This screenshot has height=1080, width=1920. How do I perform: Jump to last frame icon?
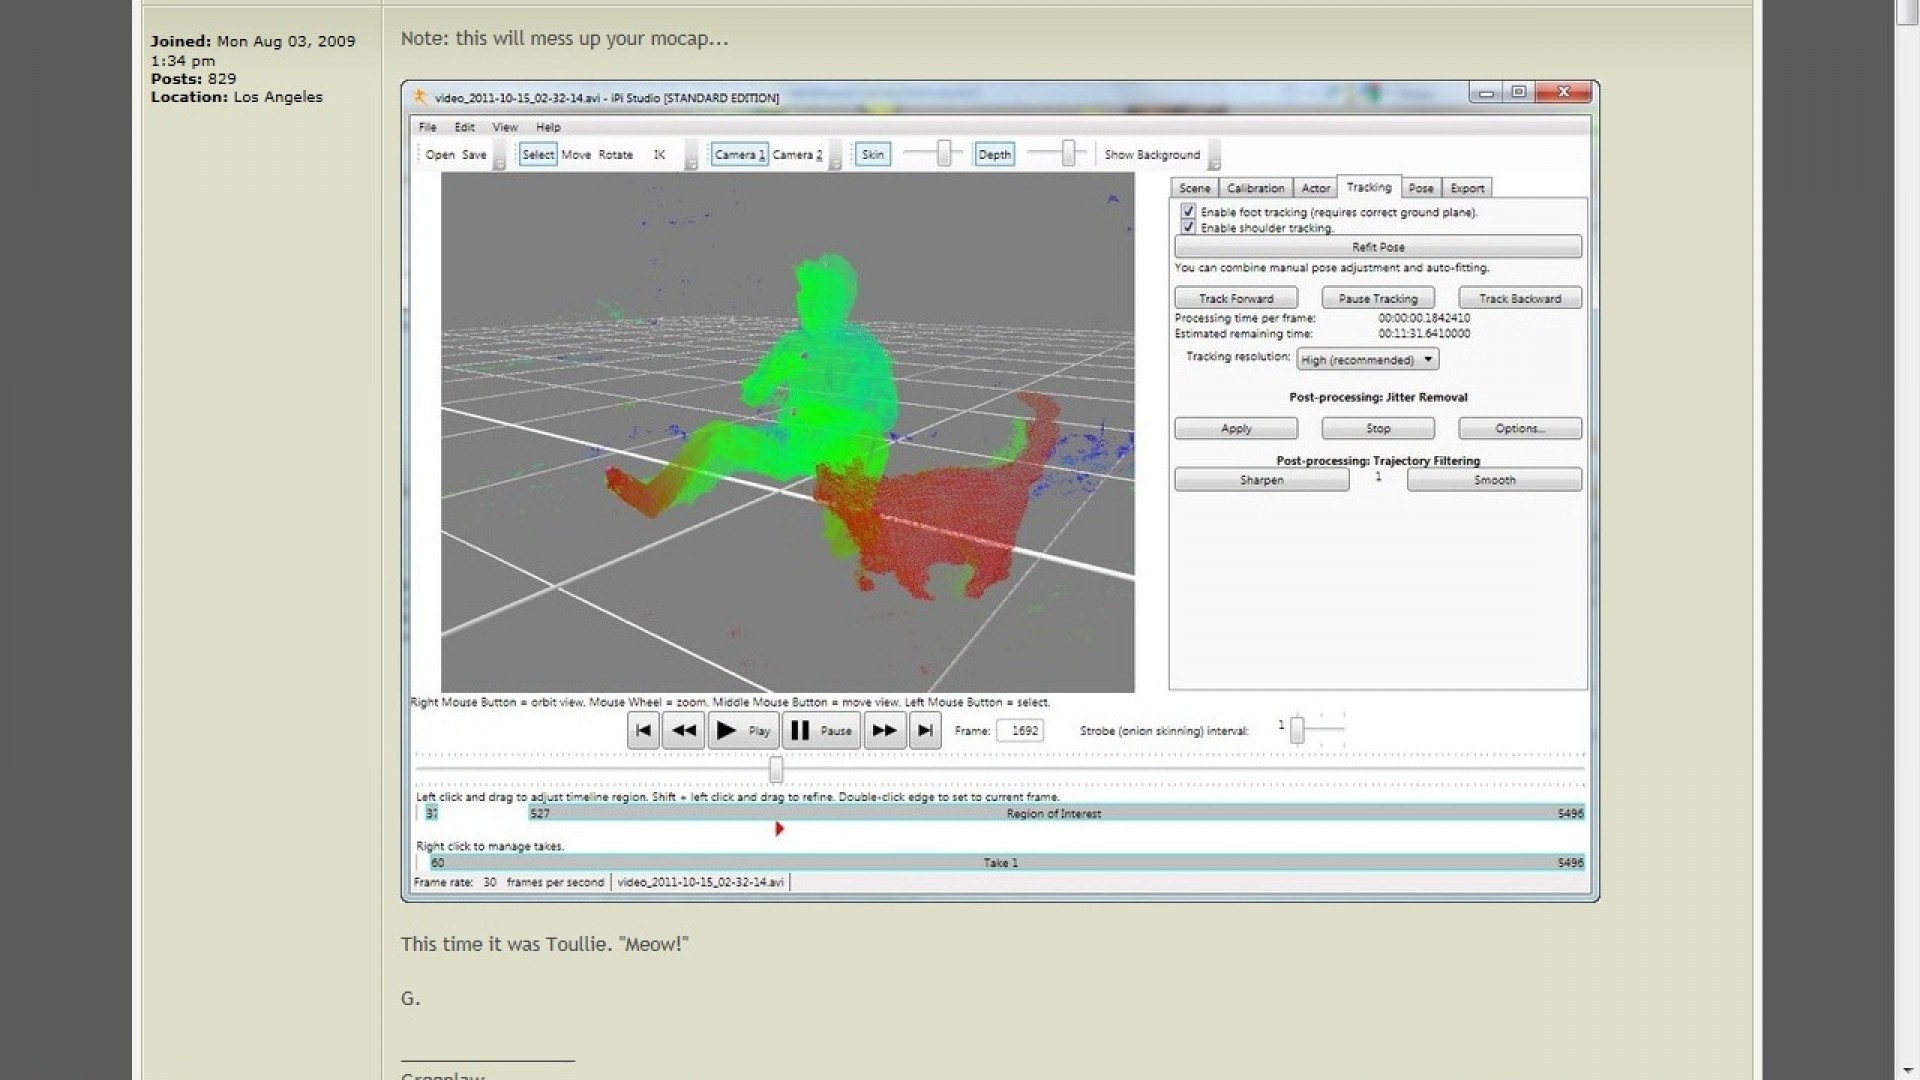925,731
